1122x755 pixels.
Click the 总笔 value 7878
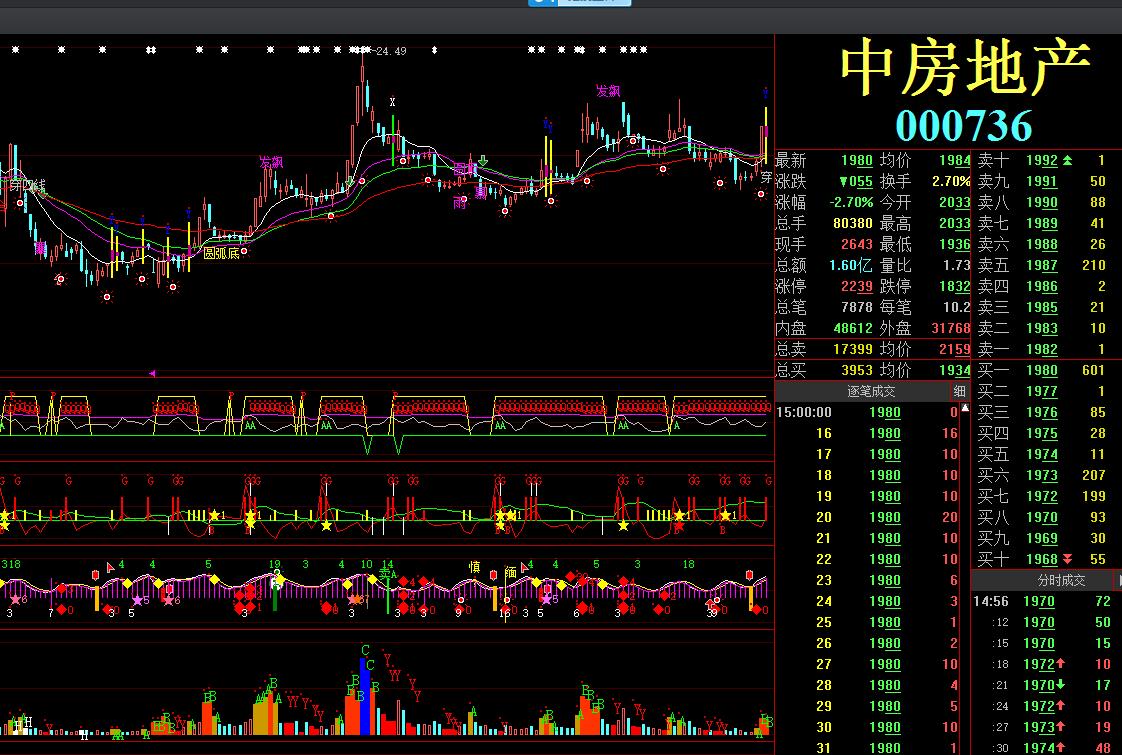tap(857, 308)
